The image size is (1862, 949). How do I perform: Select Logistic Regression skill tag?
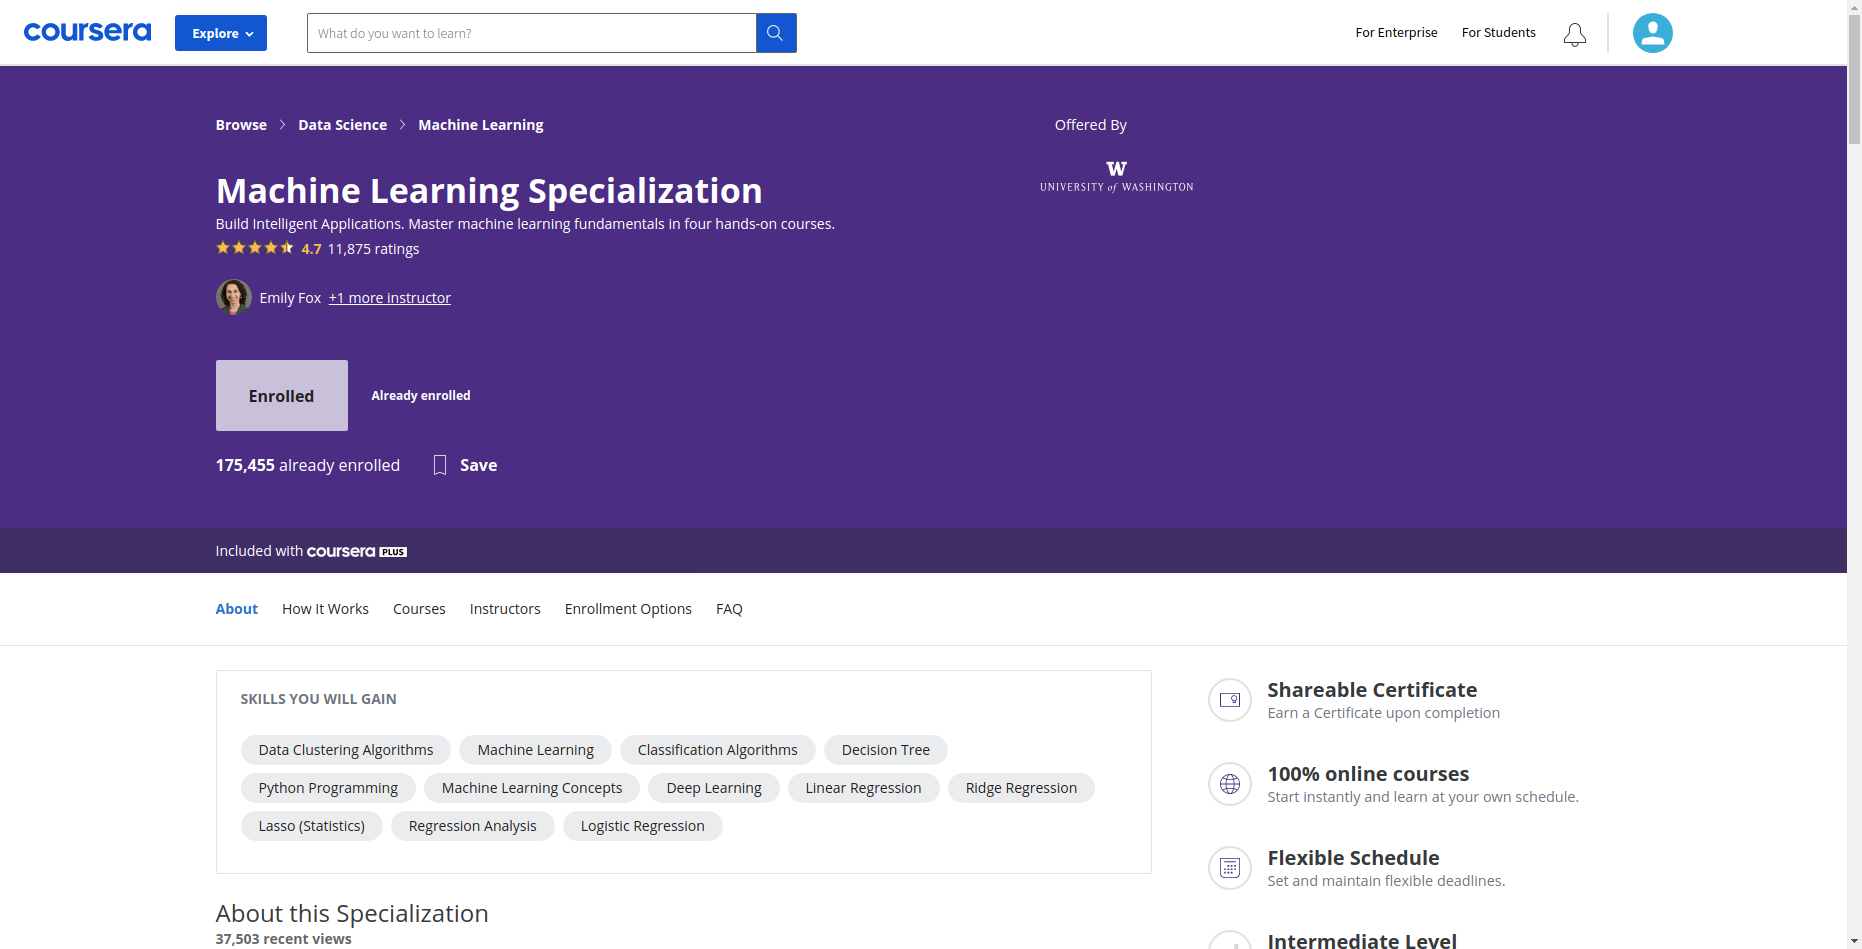coord(642,826)
